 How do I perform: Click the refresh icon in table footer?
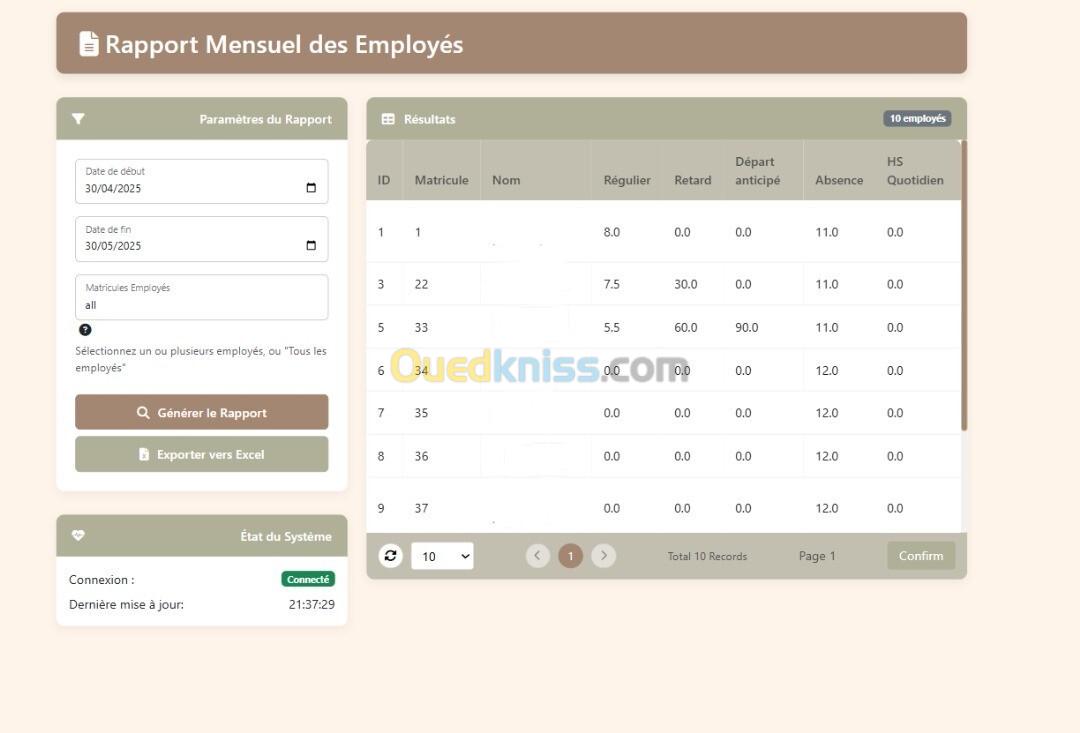click(x=391, y=556)
